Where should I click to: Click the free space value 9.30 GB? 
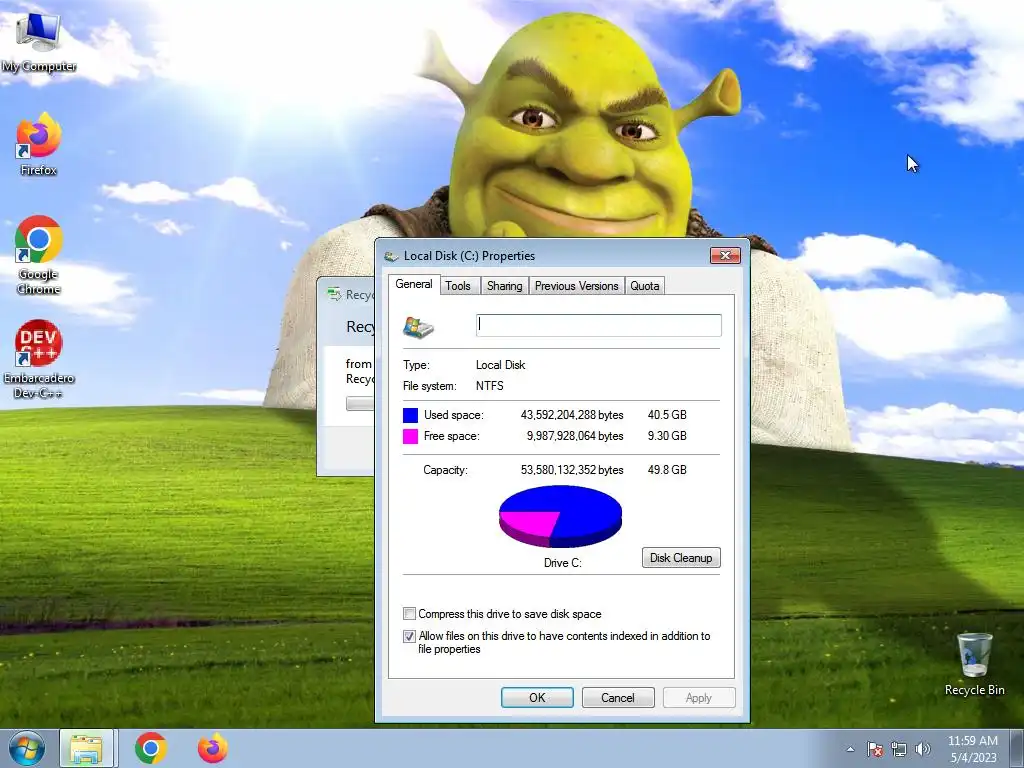coord(667,436)
